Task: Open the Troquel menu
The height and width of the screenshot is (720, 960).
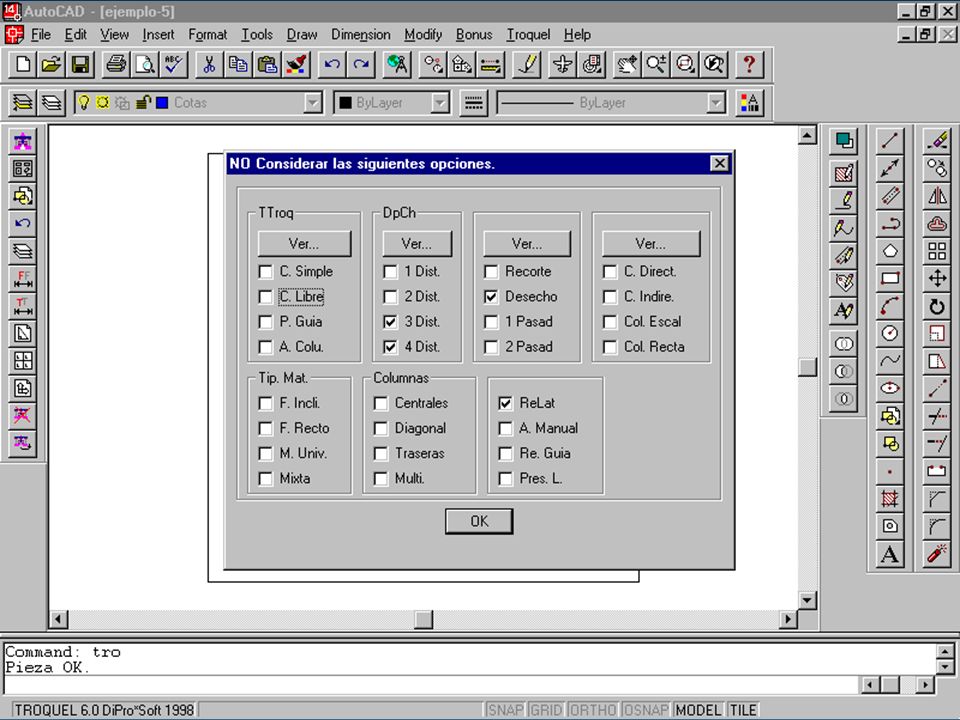Action: coord(528,35)
